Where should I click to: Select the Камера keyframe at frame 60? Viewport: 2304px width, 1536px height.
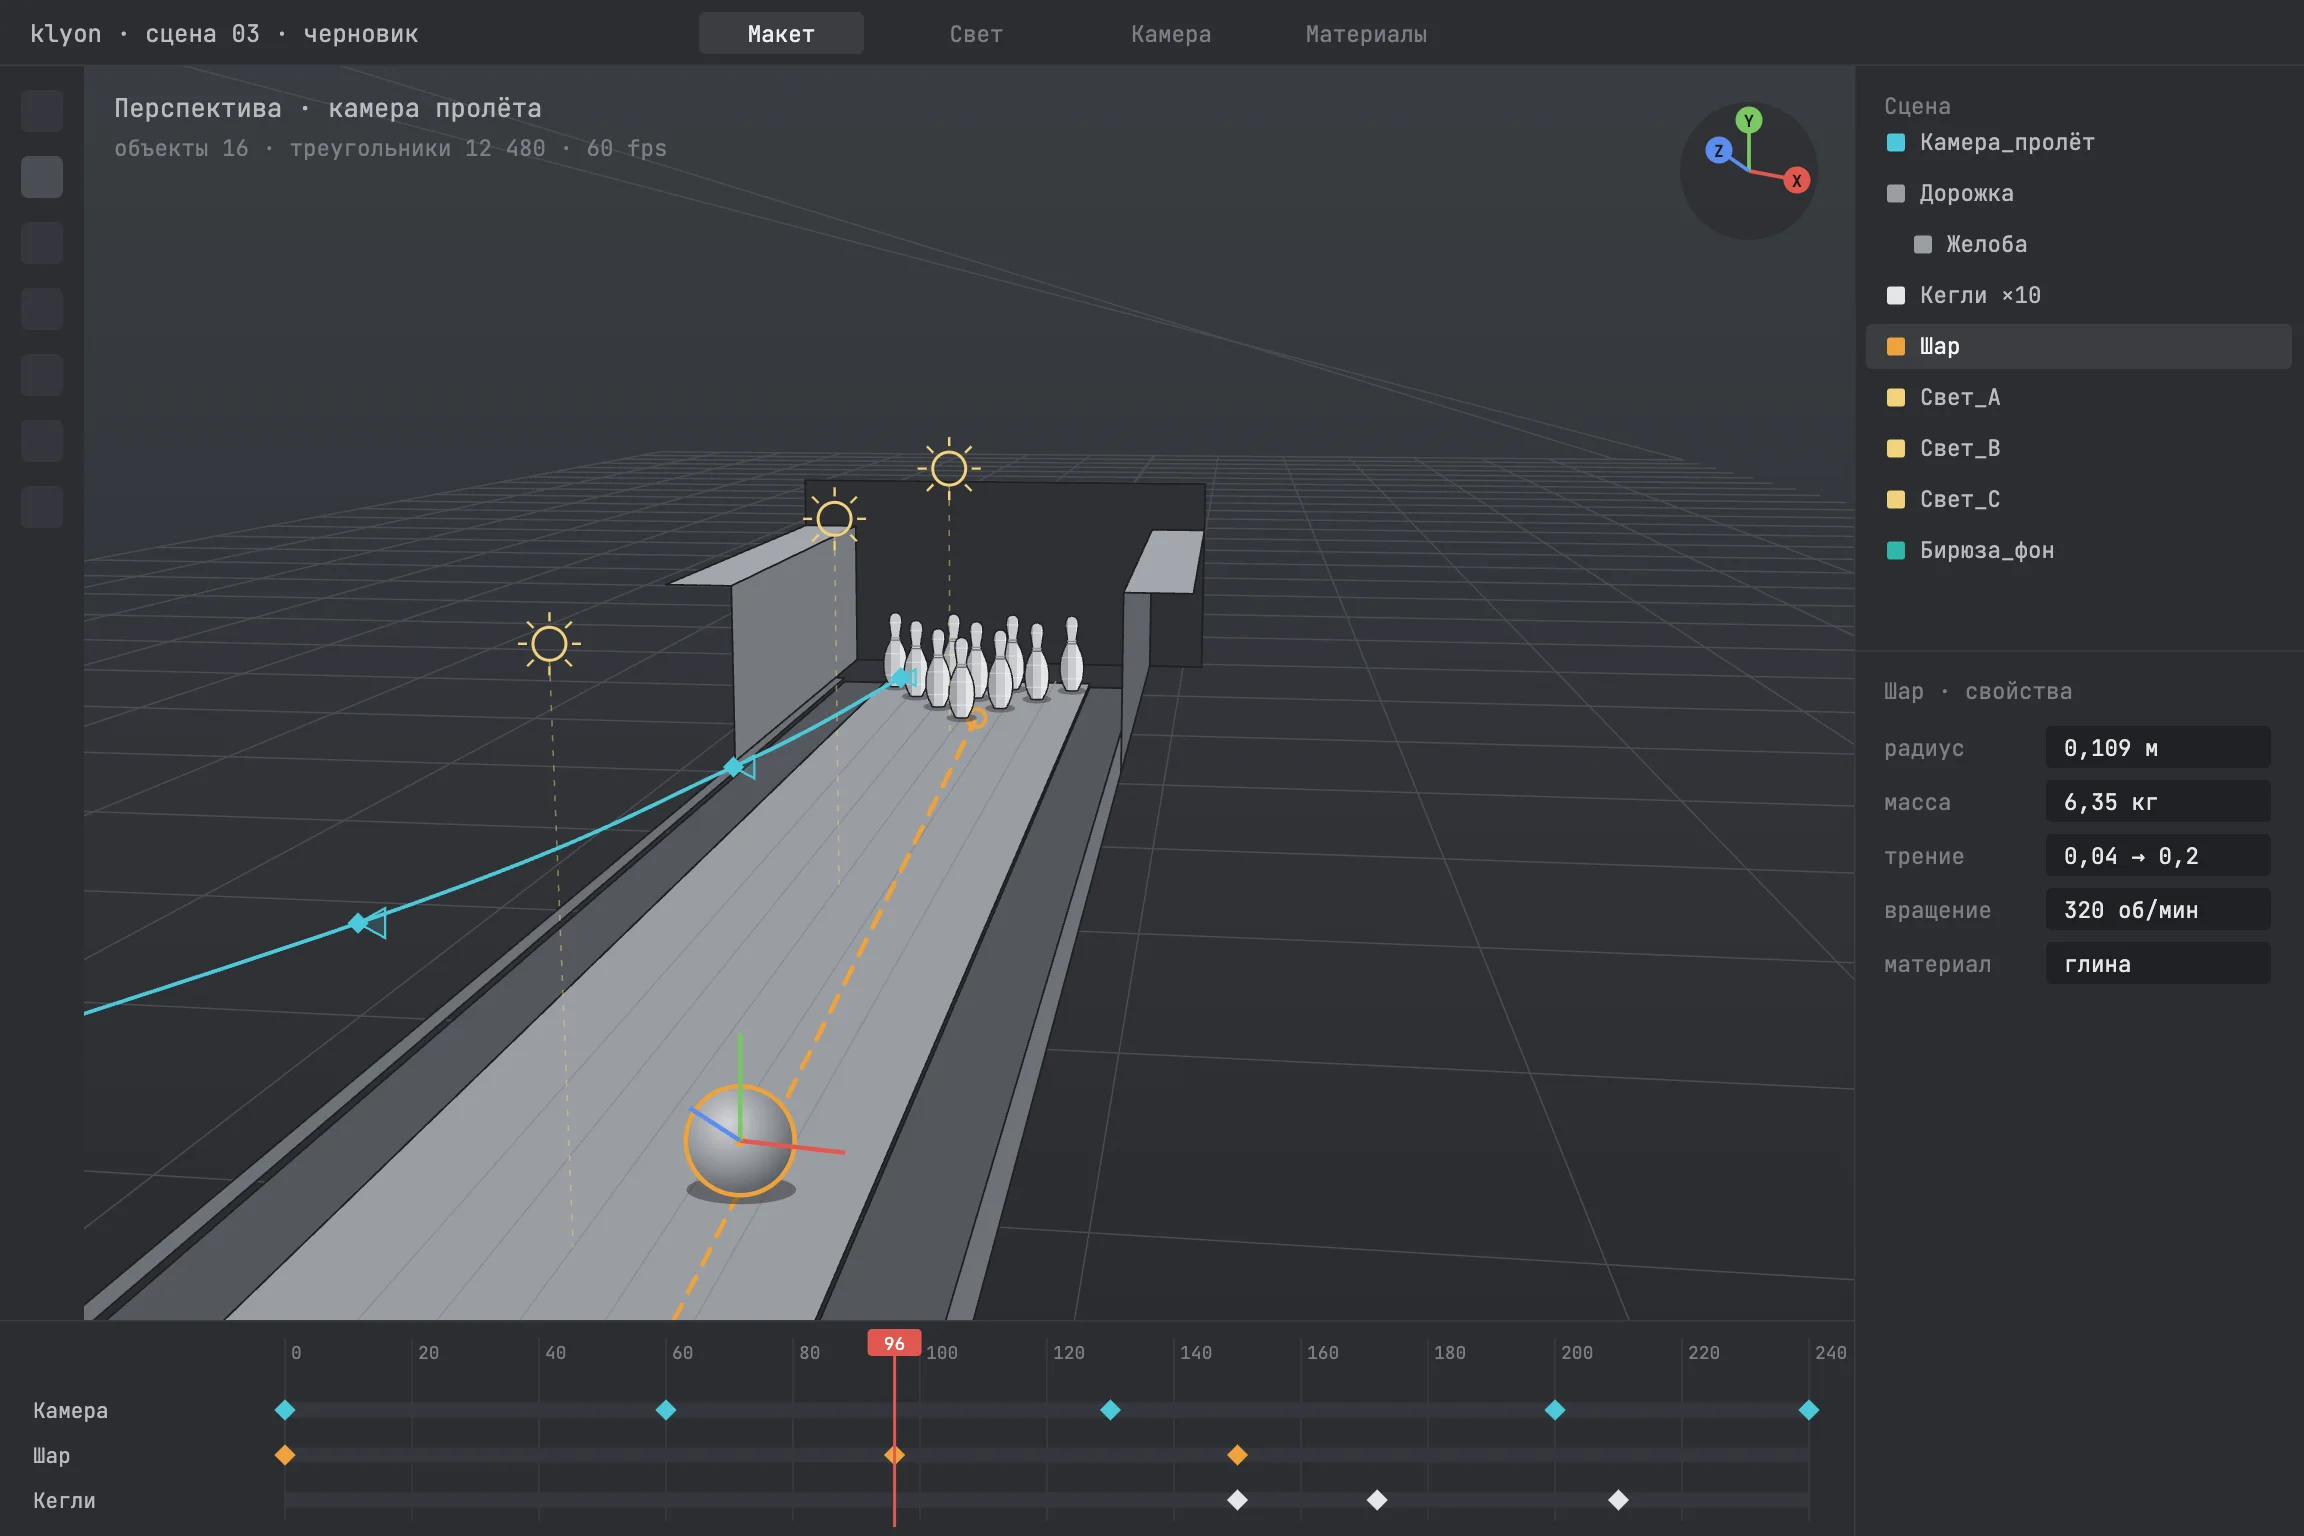[x=666, y=1410]
